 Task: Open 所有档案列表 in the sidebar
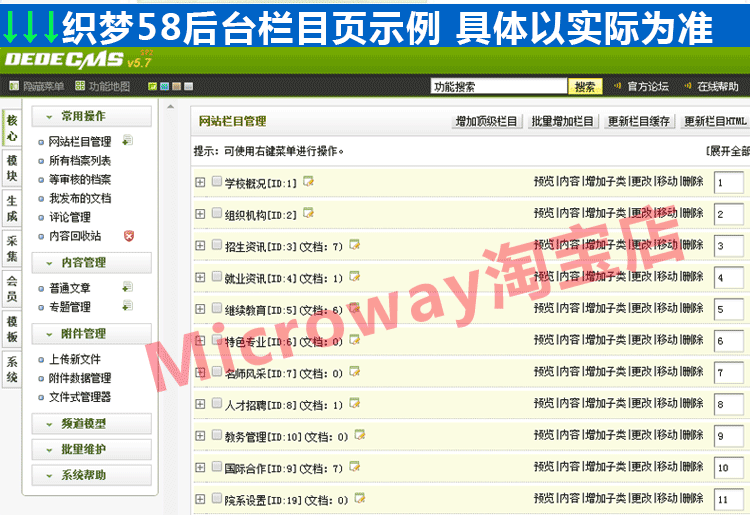(80, 161)
